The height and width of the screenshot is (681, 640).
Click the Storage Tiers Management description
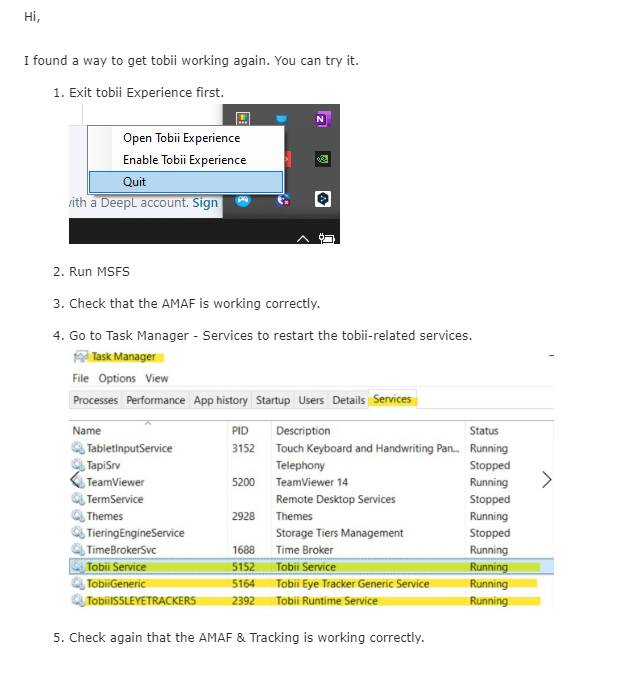[340, 533]
